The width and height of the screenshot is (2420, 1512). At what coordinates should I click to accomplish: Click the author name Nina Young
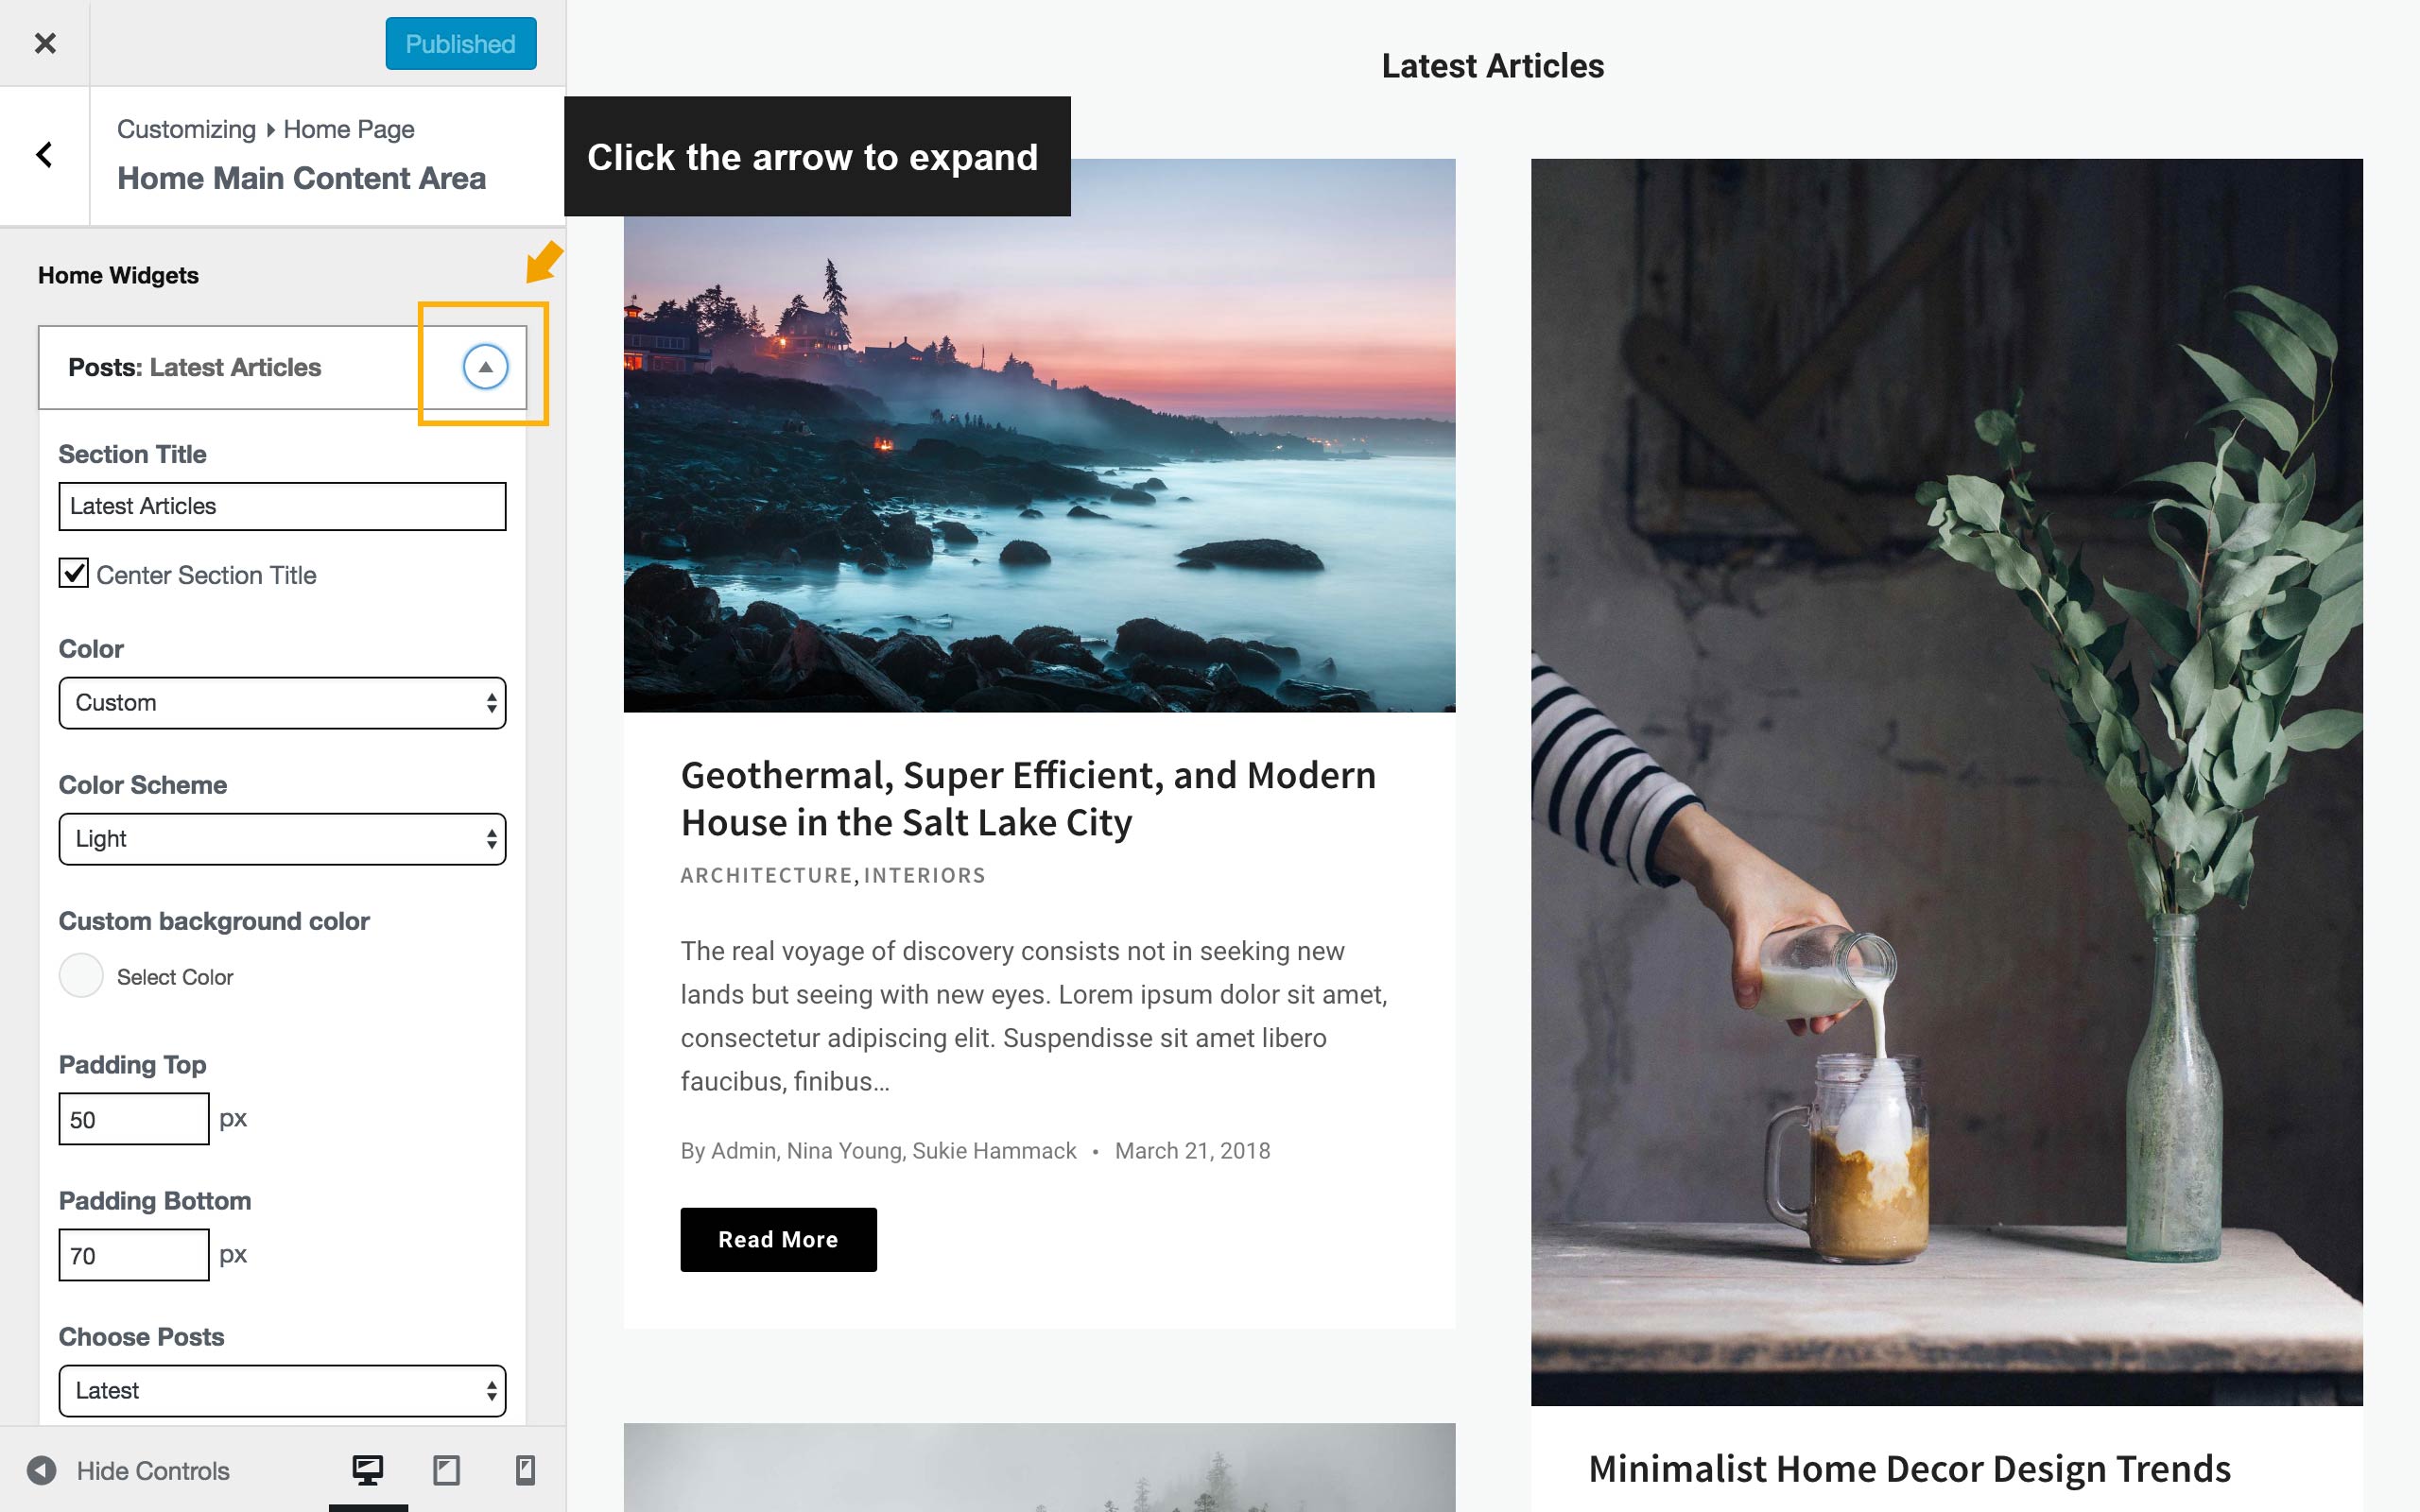point(843,1151)
